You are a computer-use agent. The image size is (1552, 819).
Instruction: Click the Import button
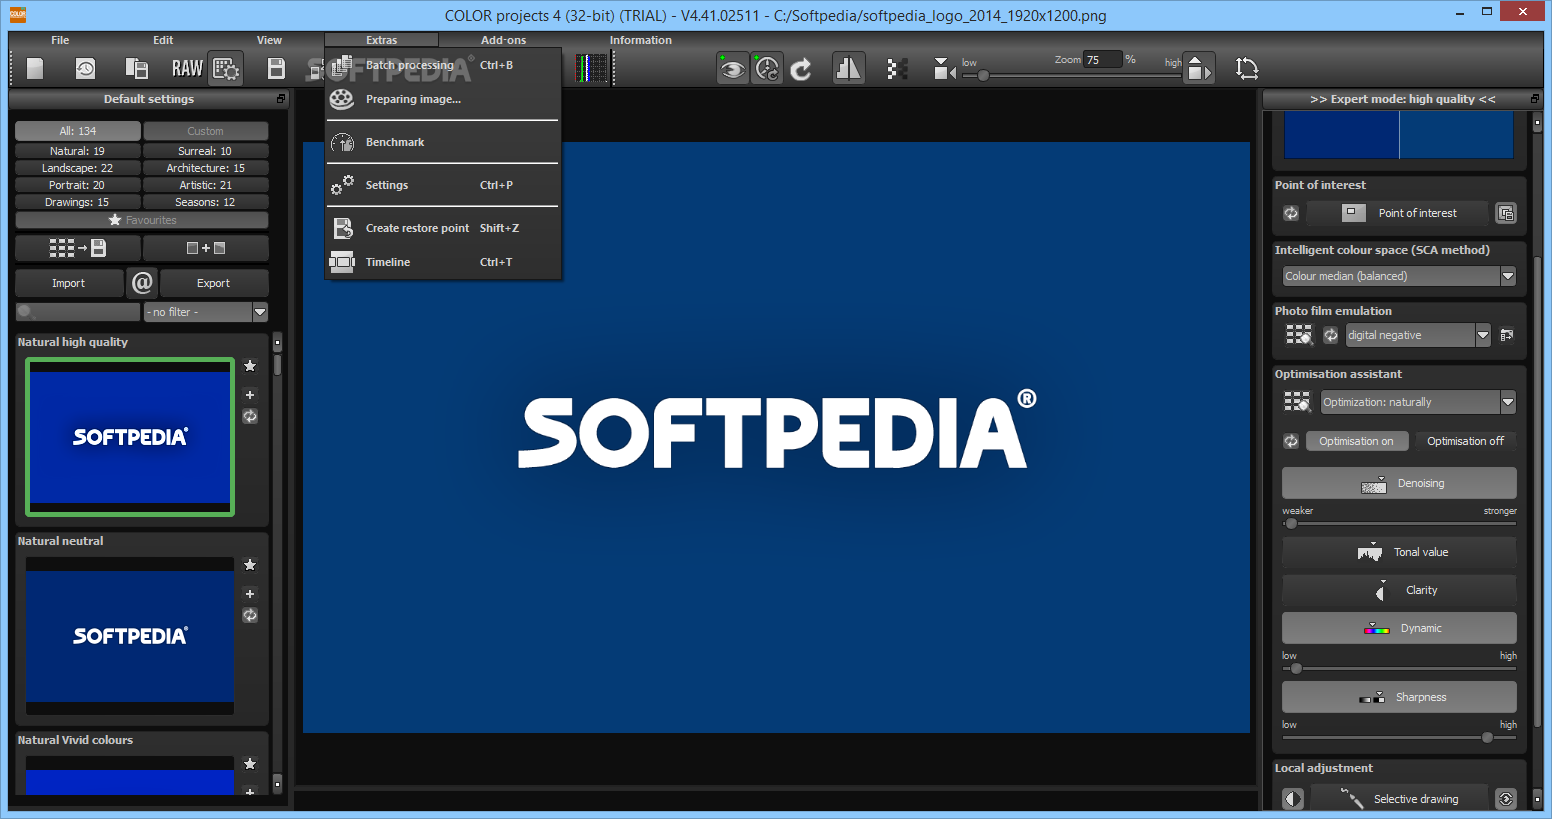click(x=69, y=283)
